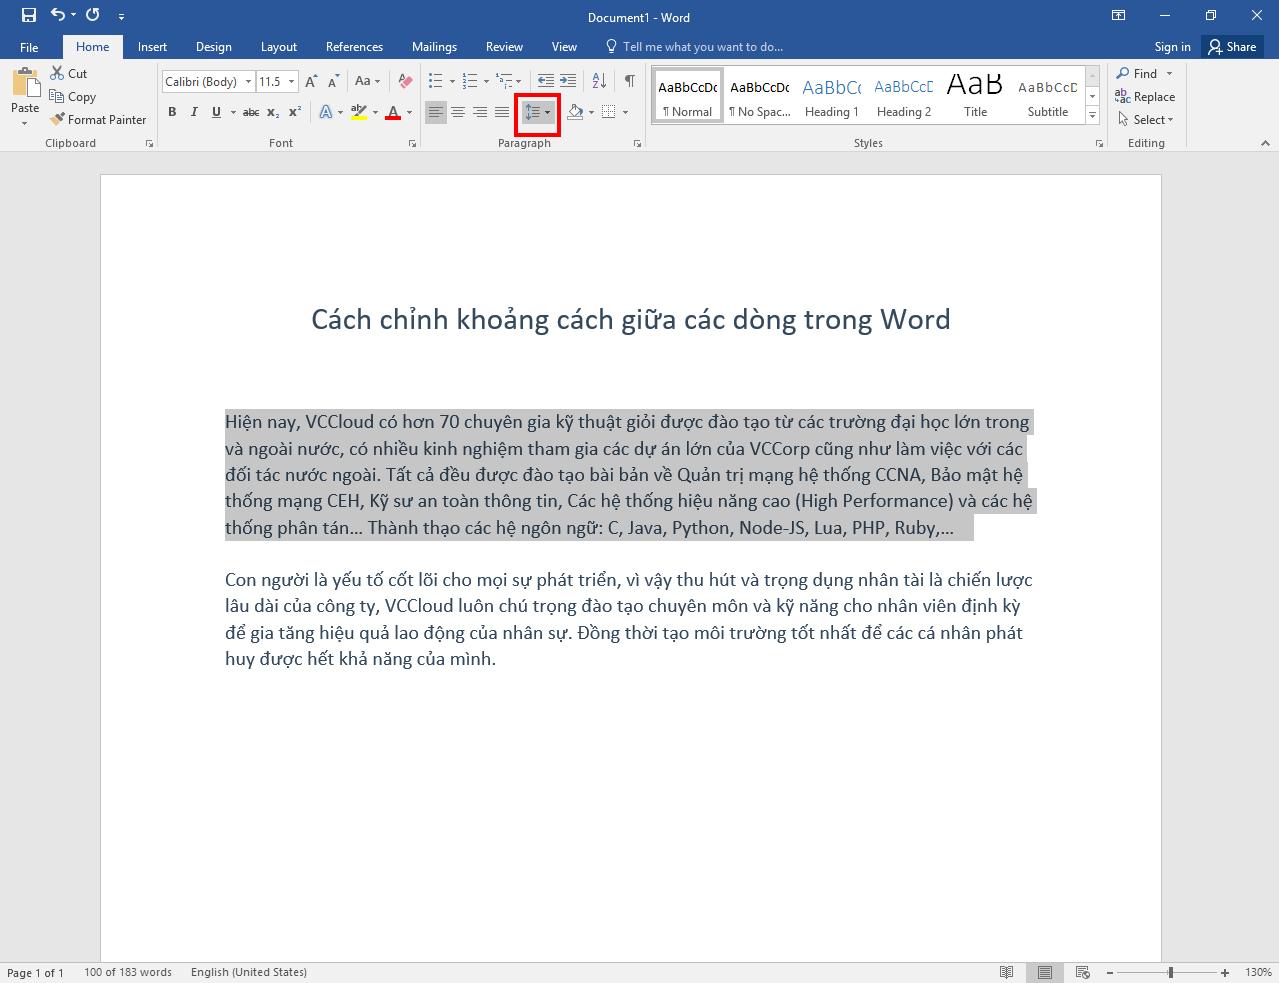Image resolution: width=1279 pixels, height=983 pixels.
Task: Apply red font color swatch
Action: point(393,113)
